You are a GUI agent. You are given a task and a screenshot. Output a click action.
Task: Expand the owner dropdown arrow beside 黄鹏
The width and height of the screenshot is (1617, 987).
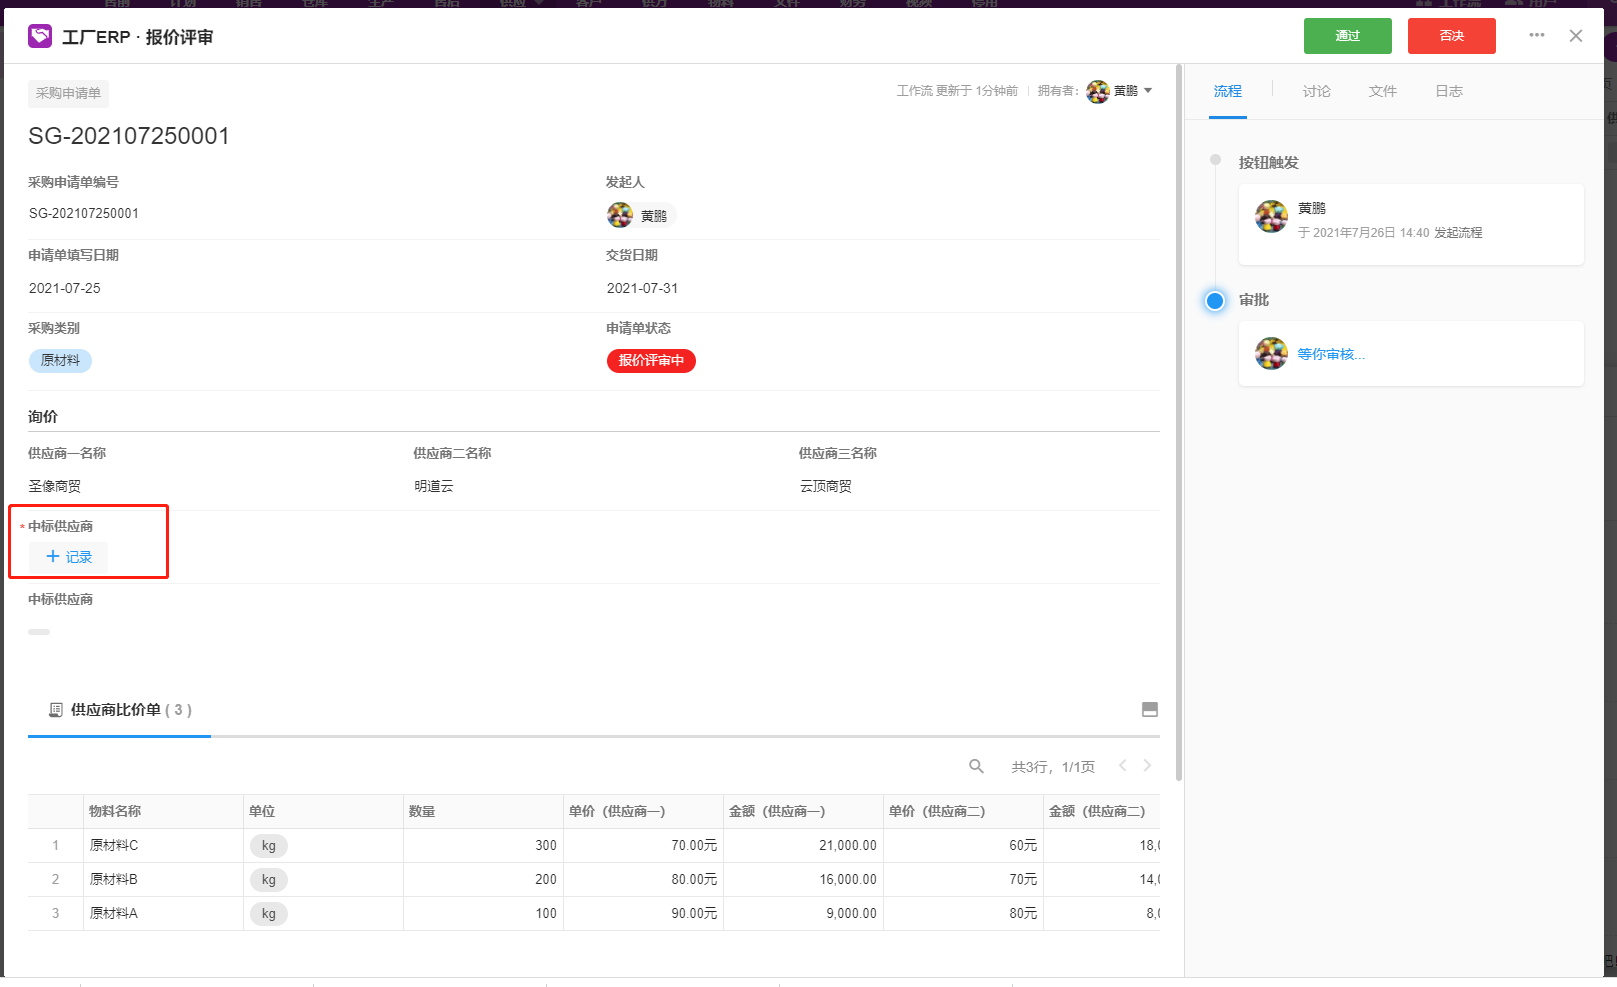pyautogui.click(x=1148, y=91)
